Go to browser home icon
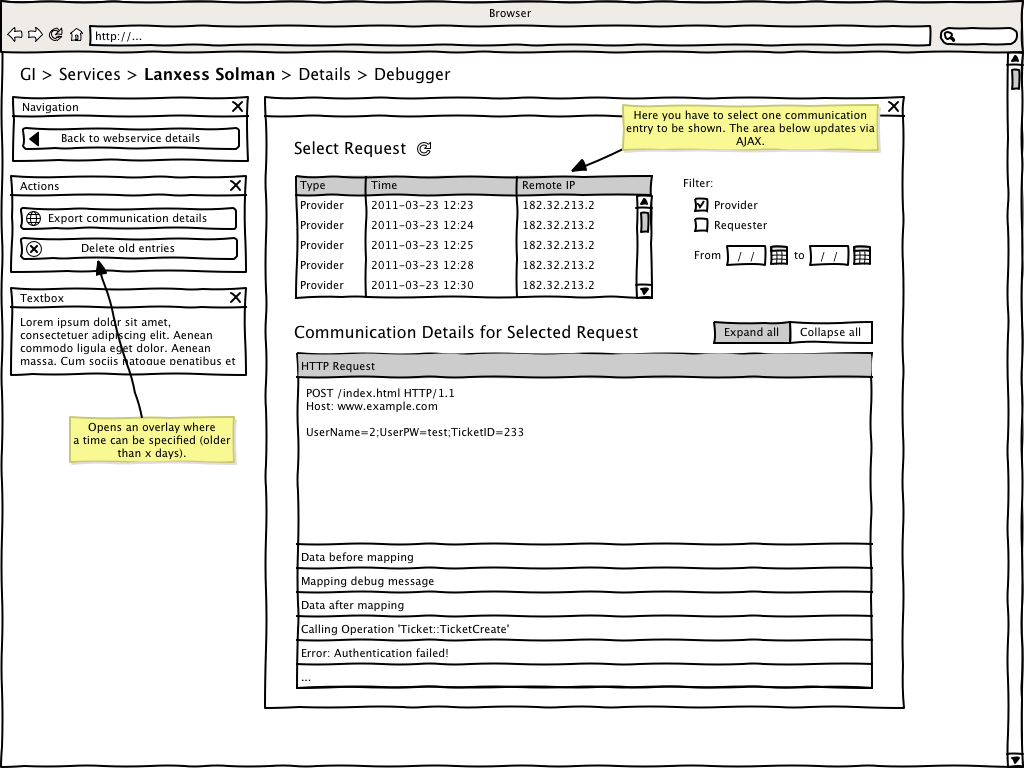1024x768 pixels. tap(76, 35)
